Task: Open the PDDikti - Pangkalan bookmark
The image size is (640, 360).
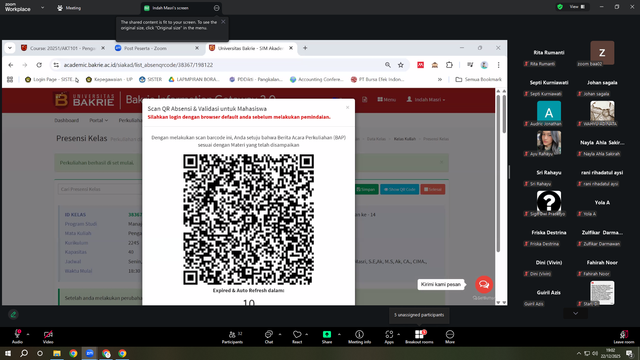Action: click(x=256, y=80)
